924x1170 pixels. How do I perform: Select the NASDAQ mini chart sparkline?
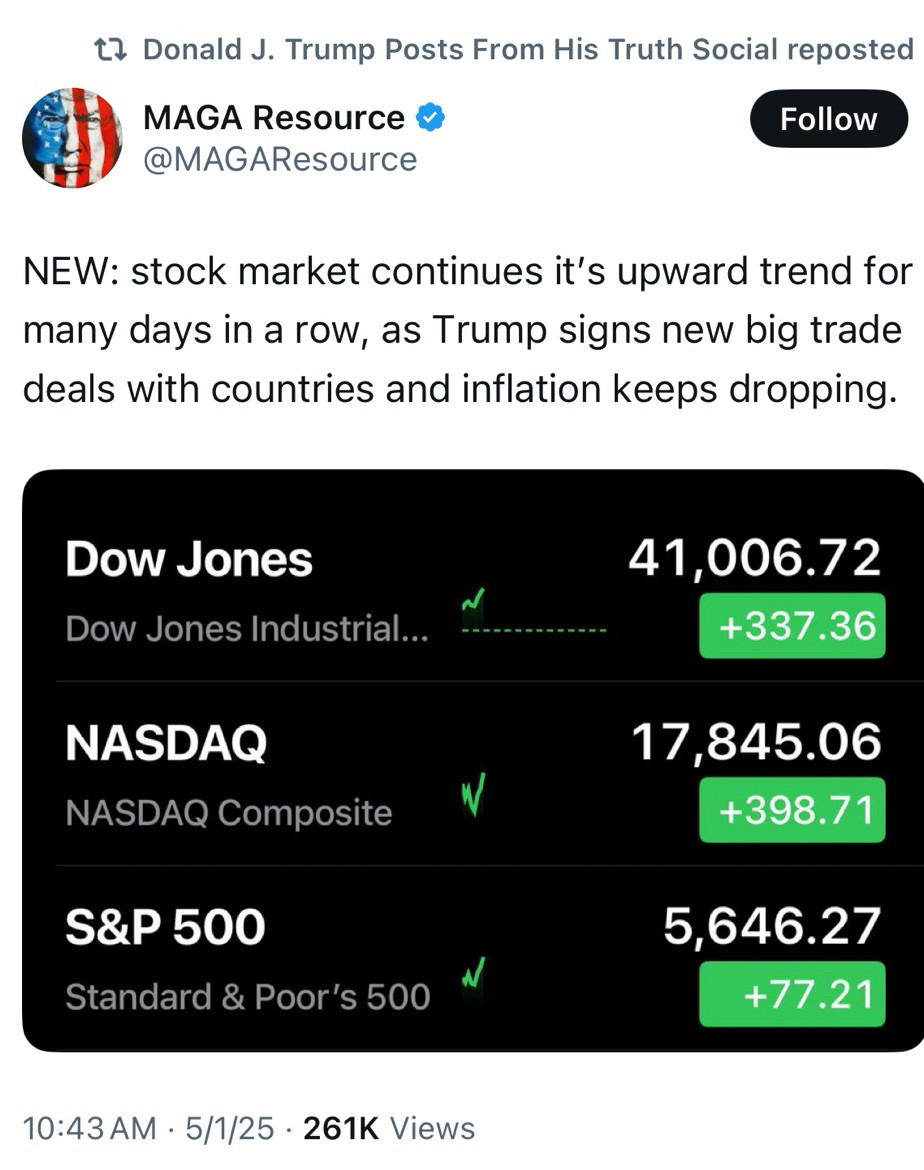point(474,794)
